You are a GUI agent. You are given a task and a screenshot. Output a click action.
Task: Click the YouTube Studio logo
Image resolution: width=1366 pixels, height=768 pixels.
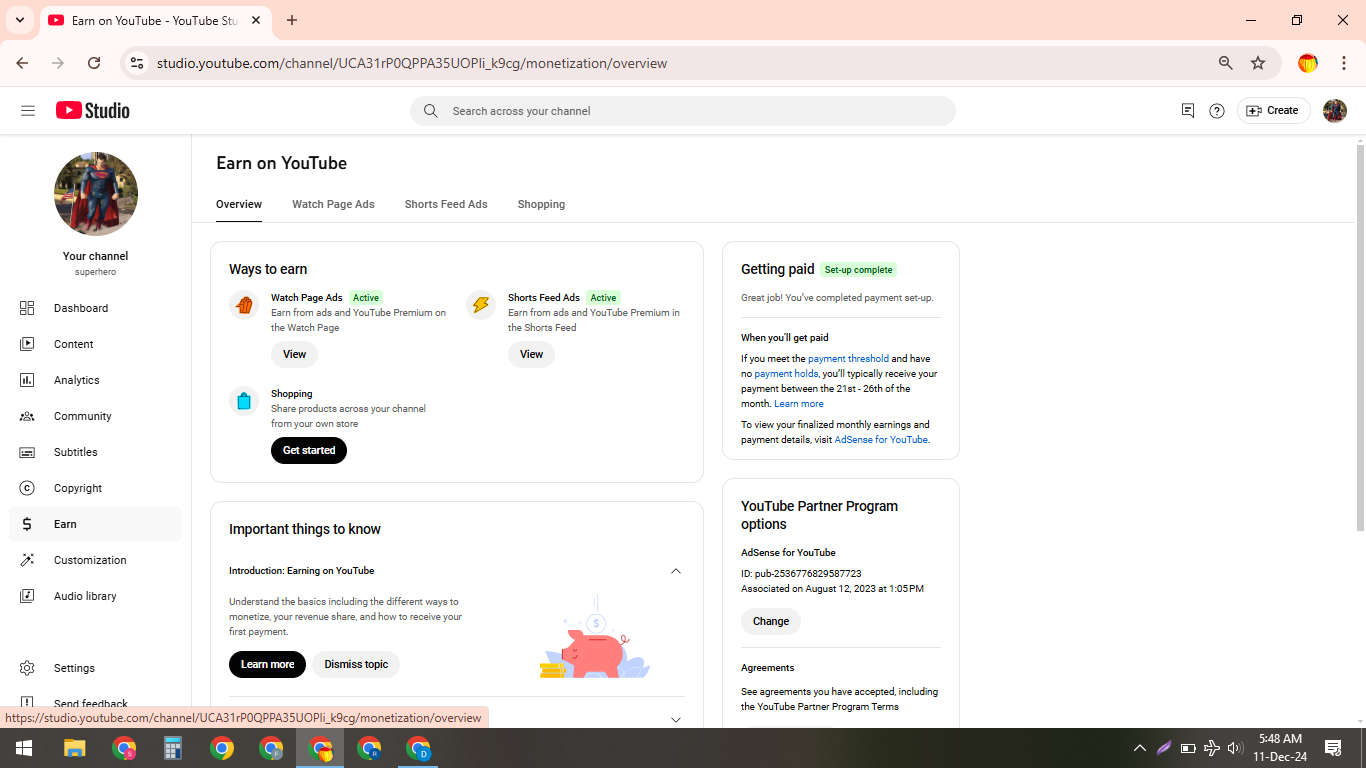(x=93, y=111)
